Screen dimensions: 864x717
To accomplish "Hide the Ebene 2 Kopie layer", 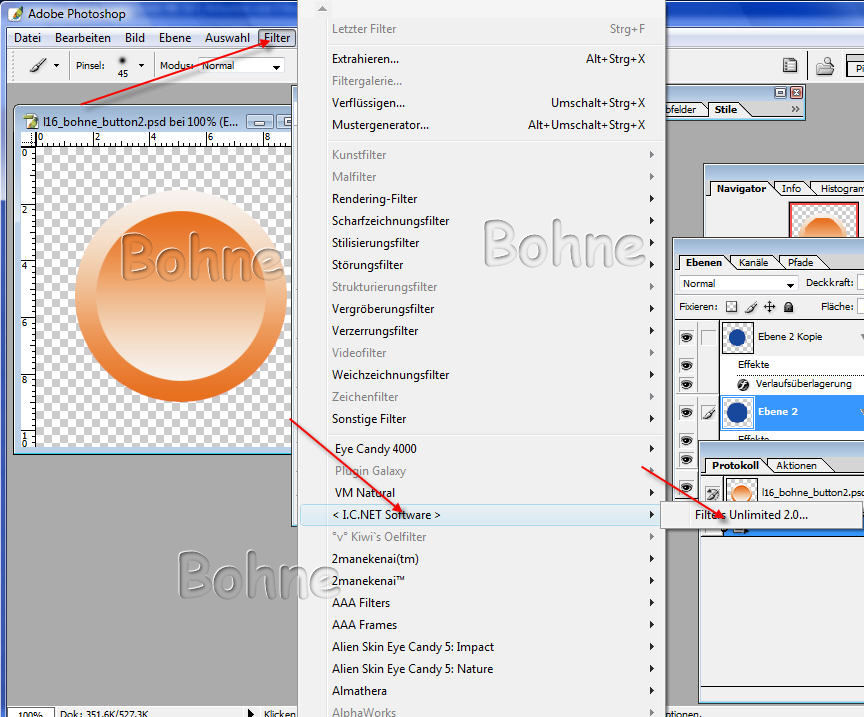I will (x=686, y=338).
